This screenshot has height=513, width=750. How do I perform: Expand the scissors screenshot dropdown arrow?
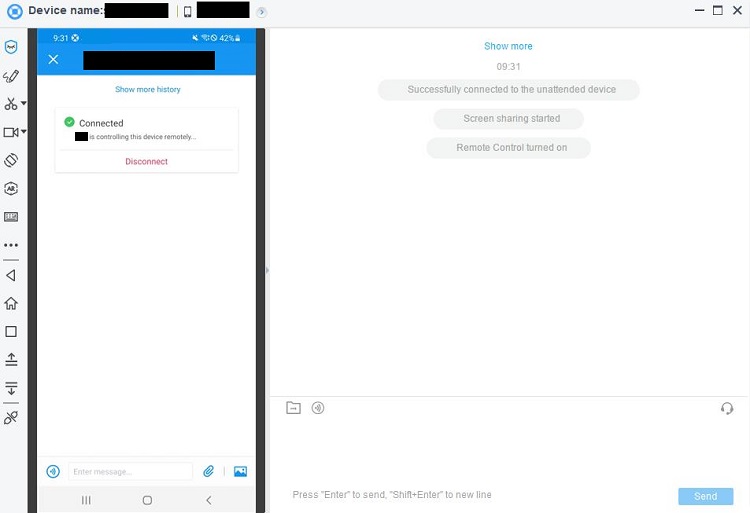24,103
